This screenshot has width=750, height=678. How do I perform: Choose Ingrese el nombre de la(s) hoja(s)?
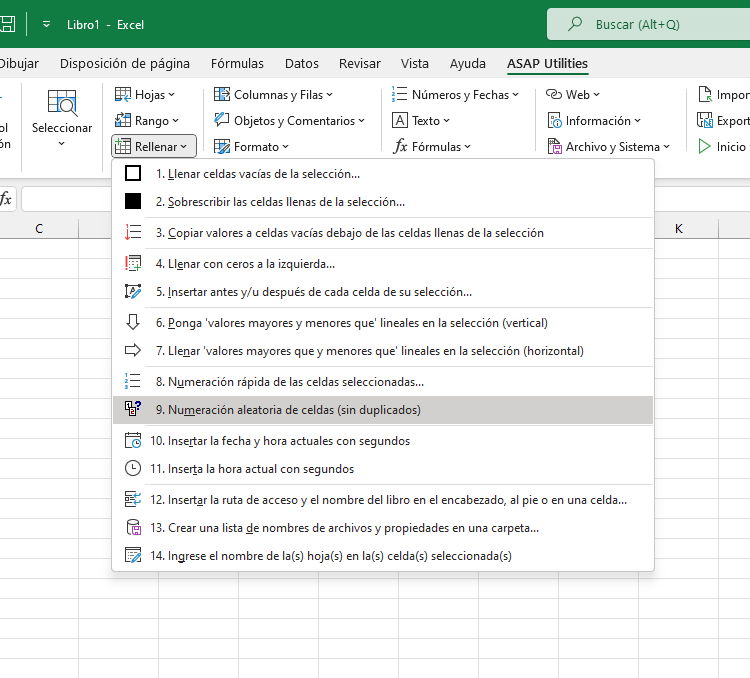point(383,556)
